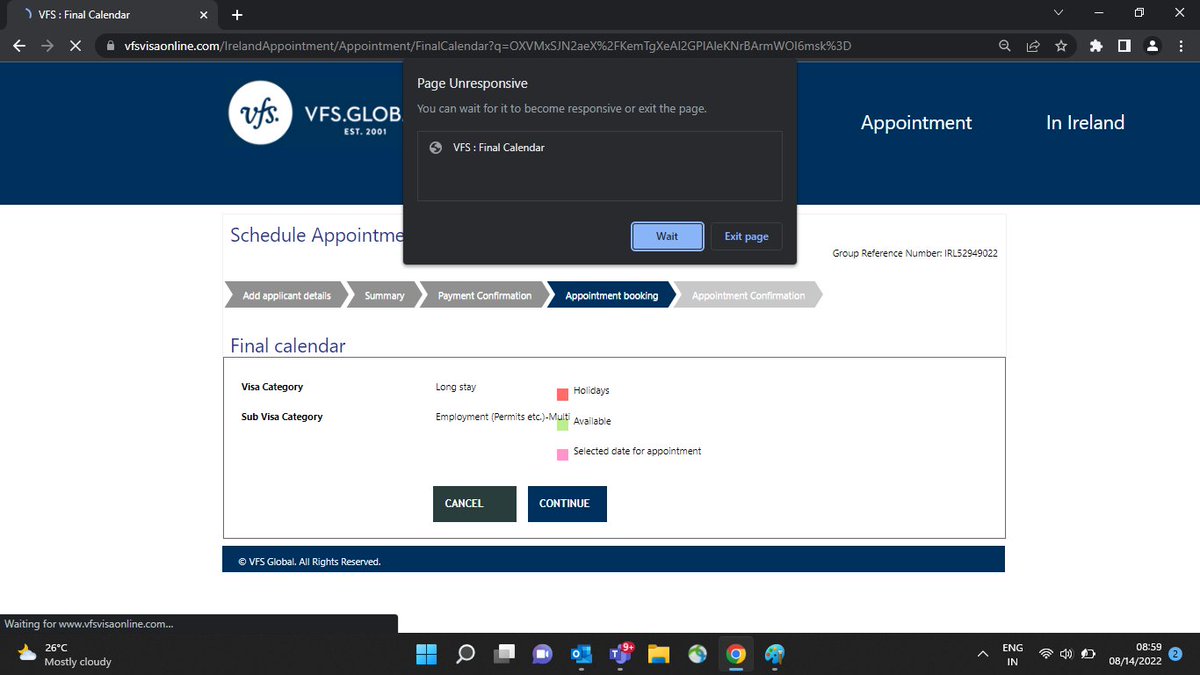Click the CONTINUE button
The height and width of the screenshot is (675, 1200).
pos(567,504)
